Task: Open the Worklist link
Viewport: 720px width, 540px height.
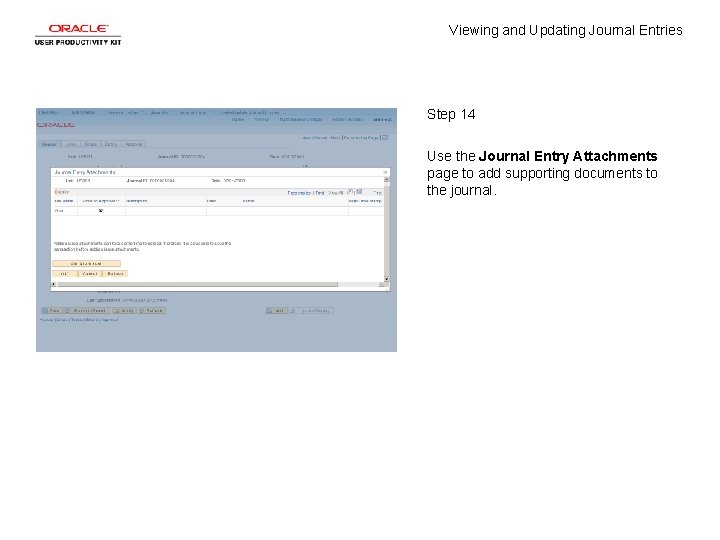Action: tap(261, 119)
